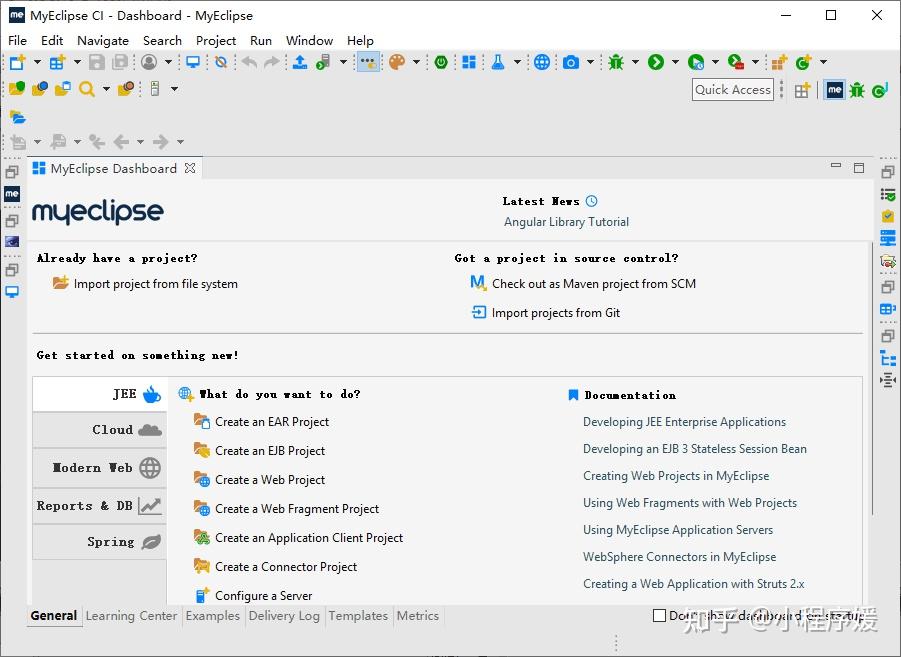Open the camera icon dropdown arrow

click(x=590, y=62)
